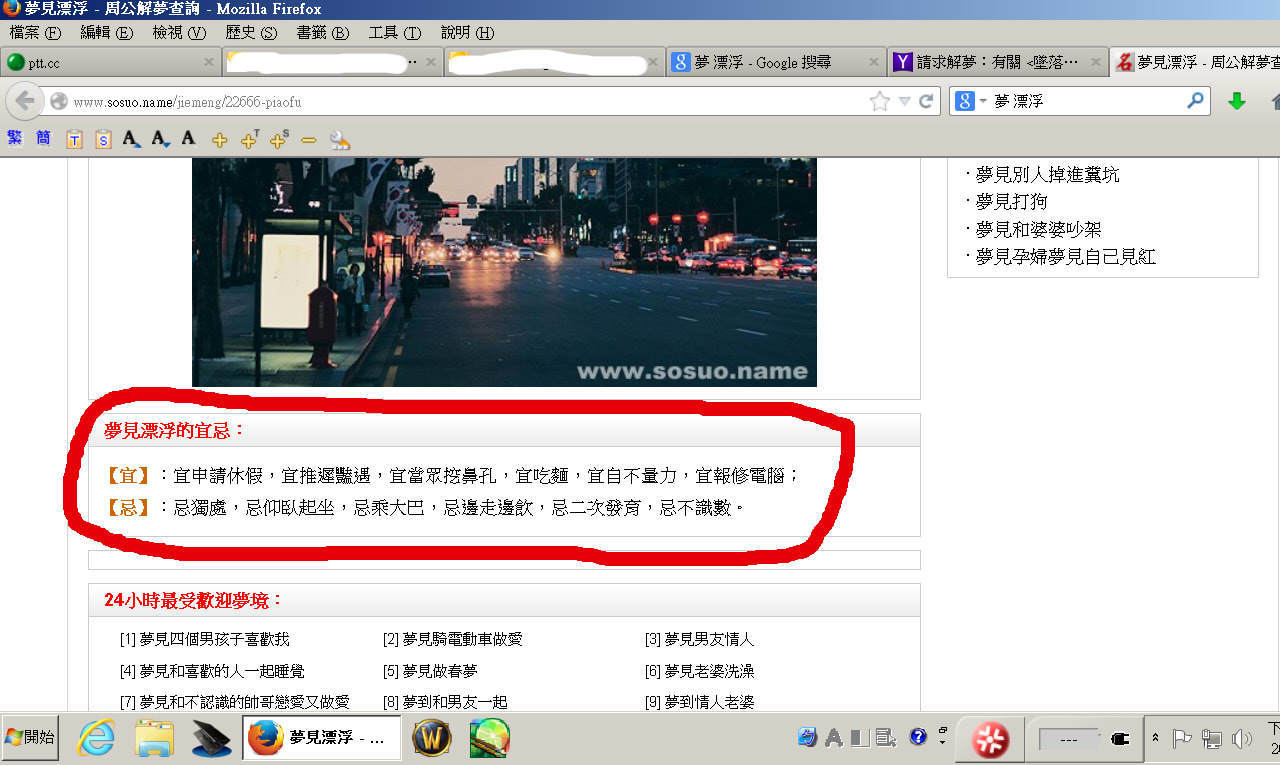Click the yellow plus T icon
Screen dimensions: 1280x765
click(x=250, y=140)
